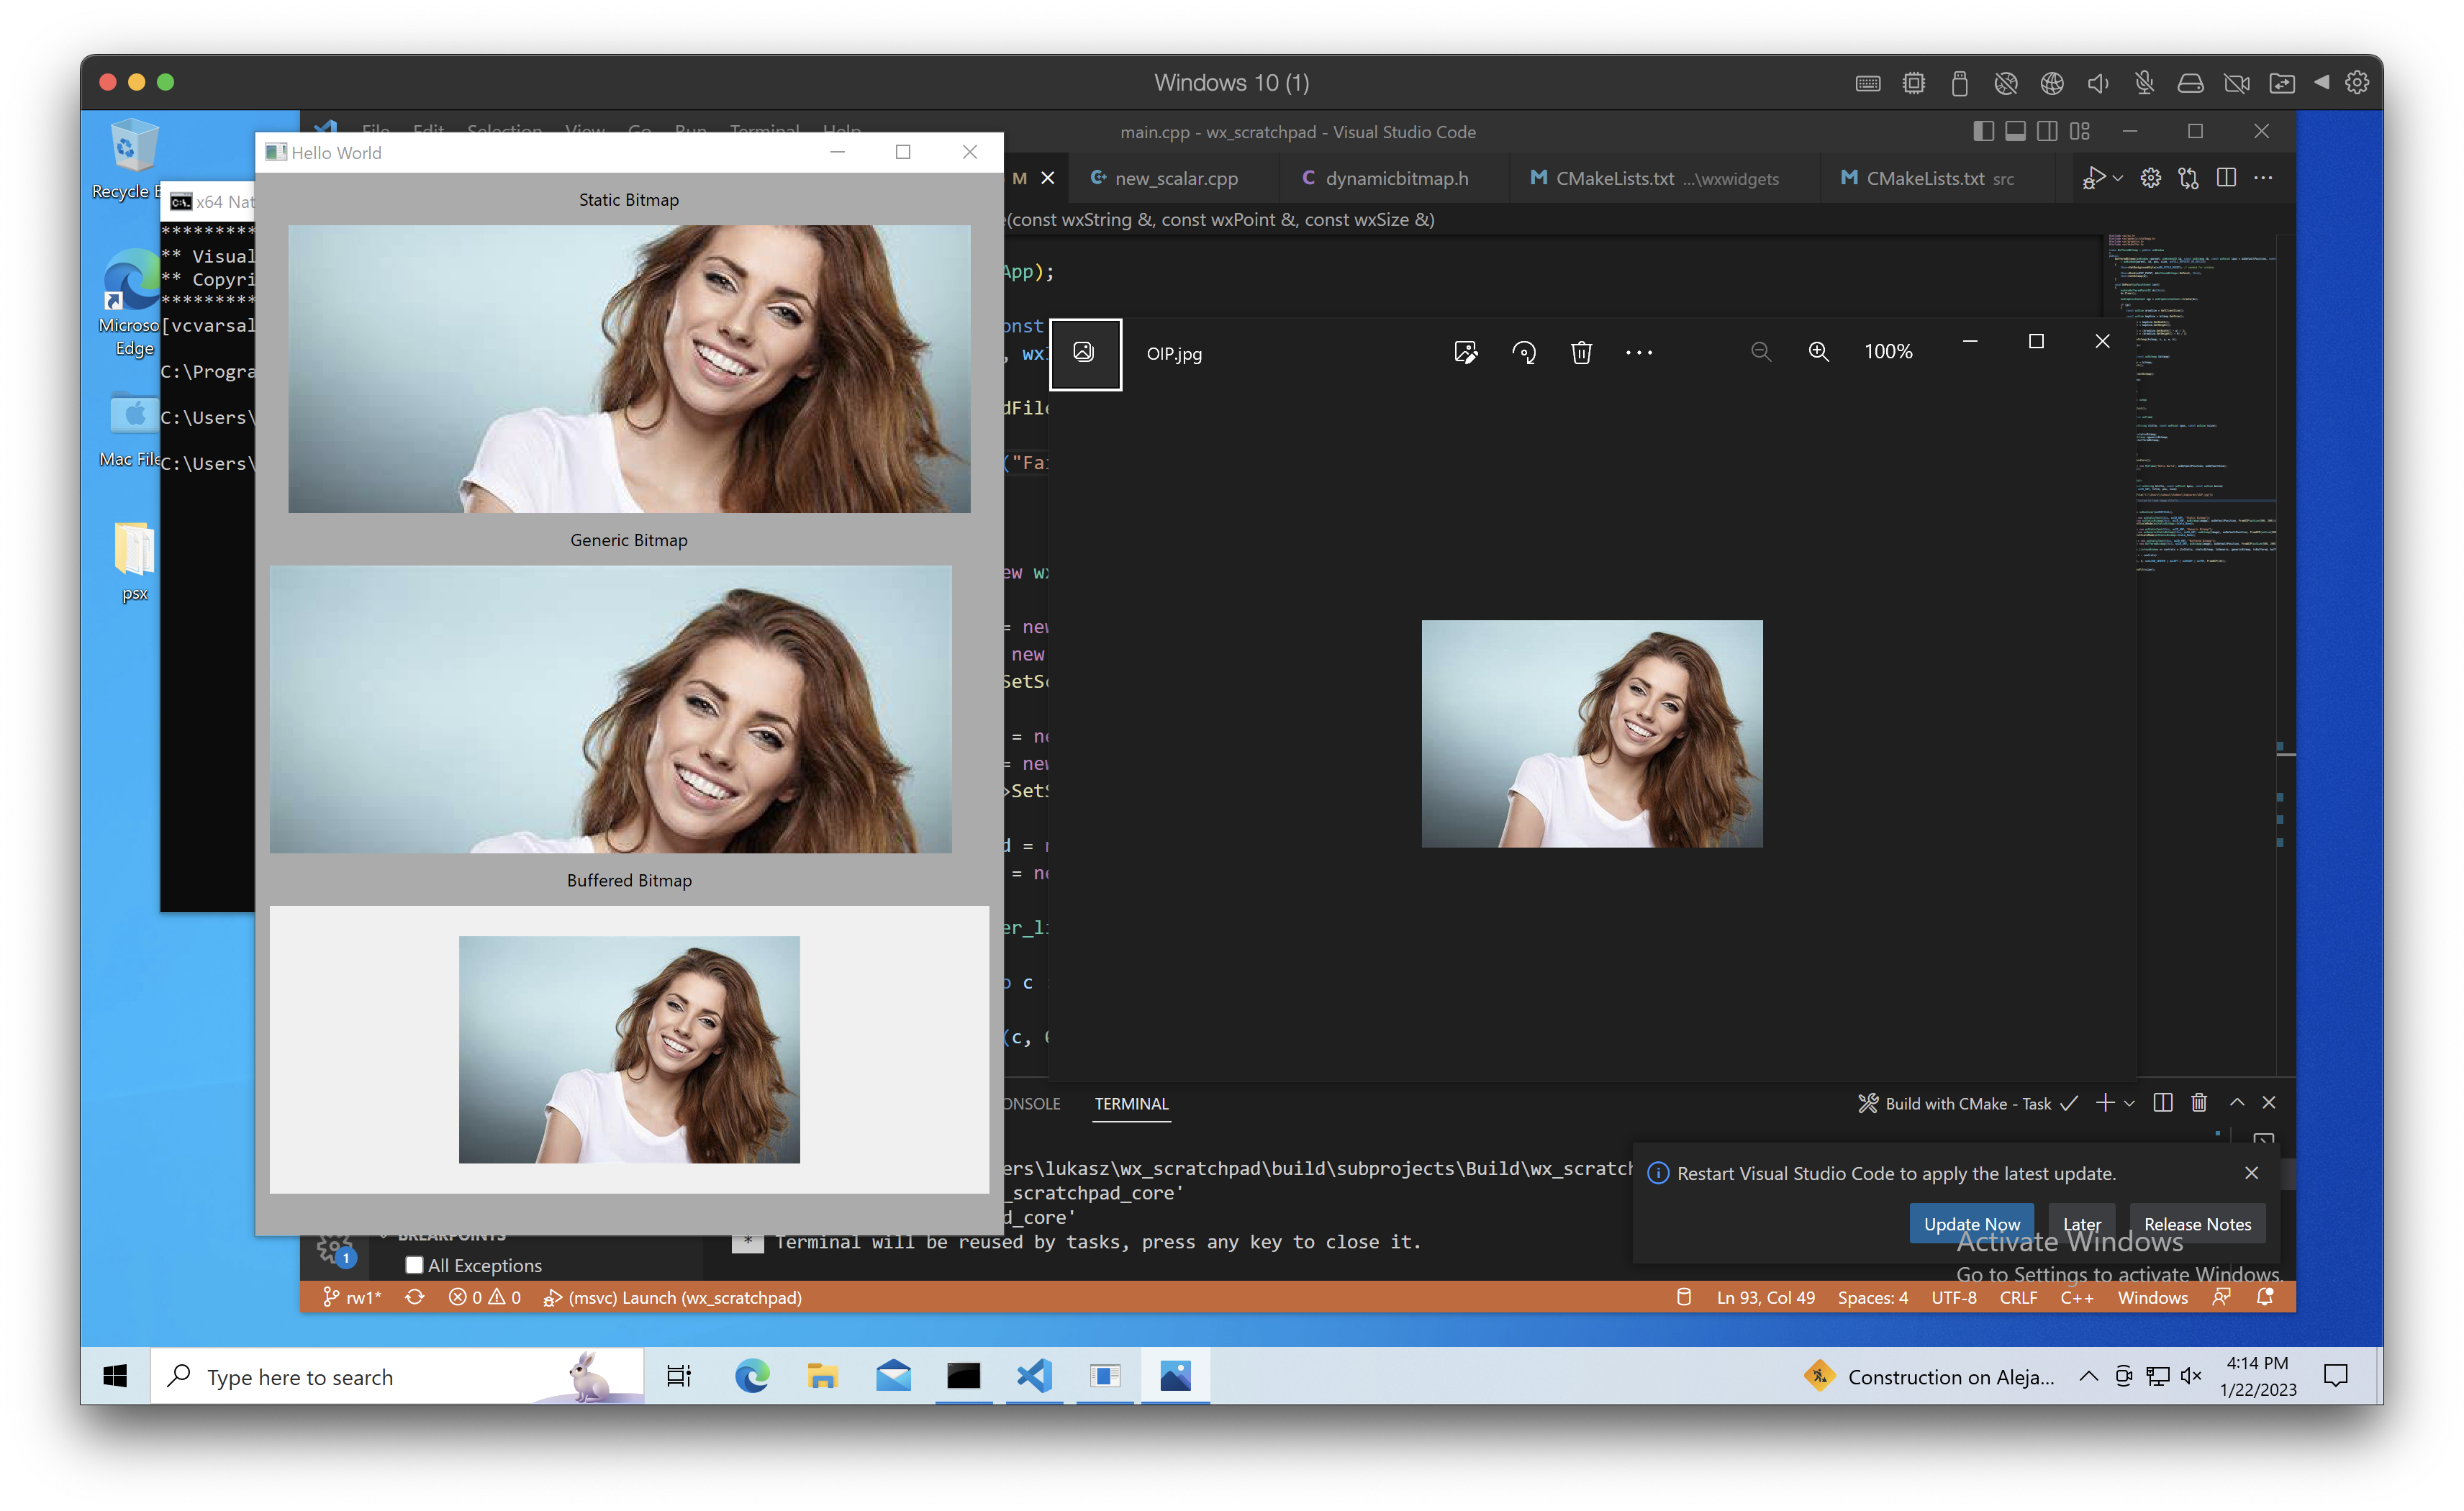
Task: Open errors and warnings count
Action: tap(484, 1297)
